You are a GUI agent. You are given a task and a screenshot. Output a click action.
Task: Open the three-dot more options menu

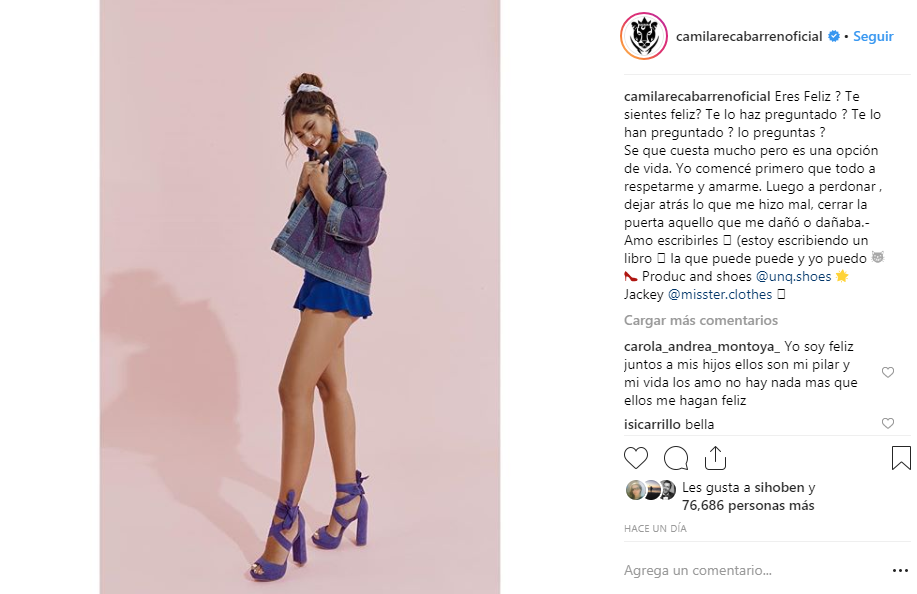901,571
